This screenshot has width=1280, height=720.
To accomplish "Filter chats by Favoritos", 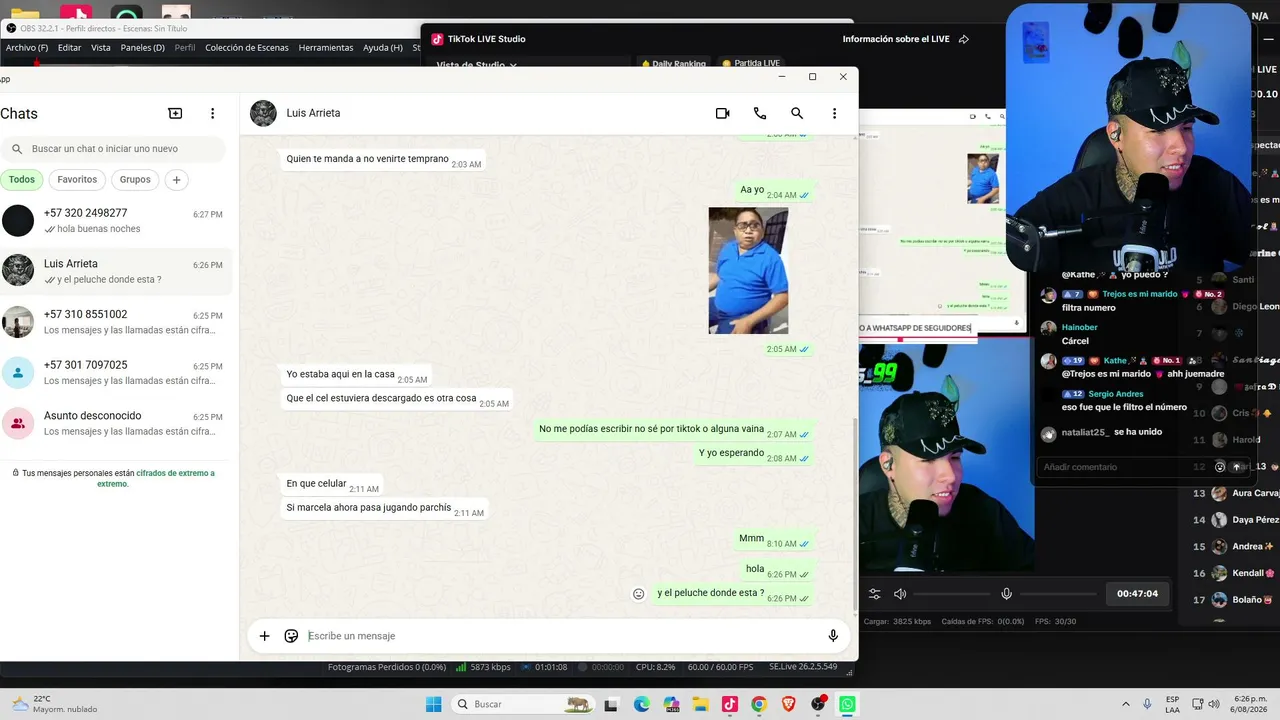I will (x=77, y=180).
